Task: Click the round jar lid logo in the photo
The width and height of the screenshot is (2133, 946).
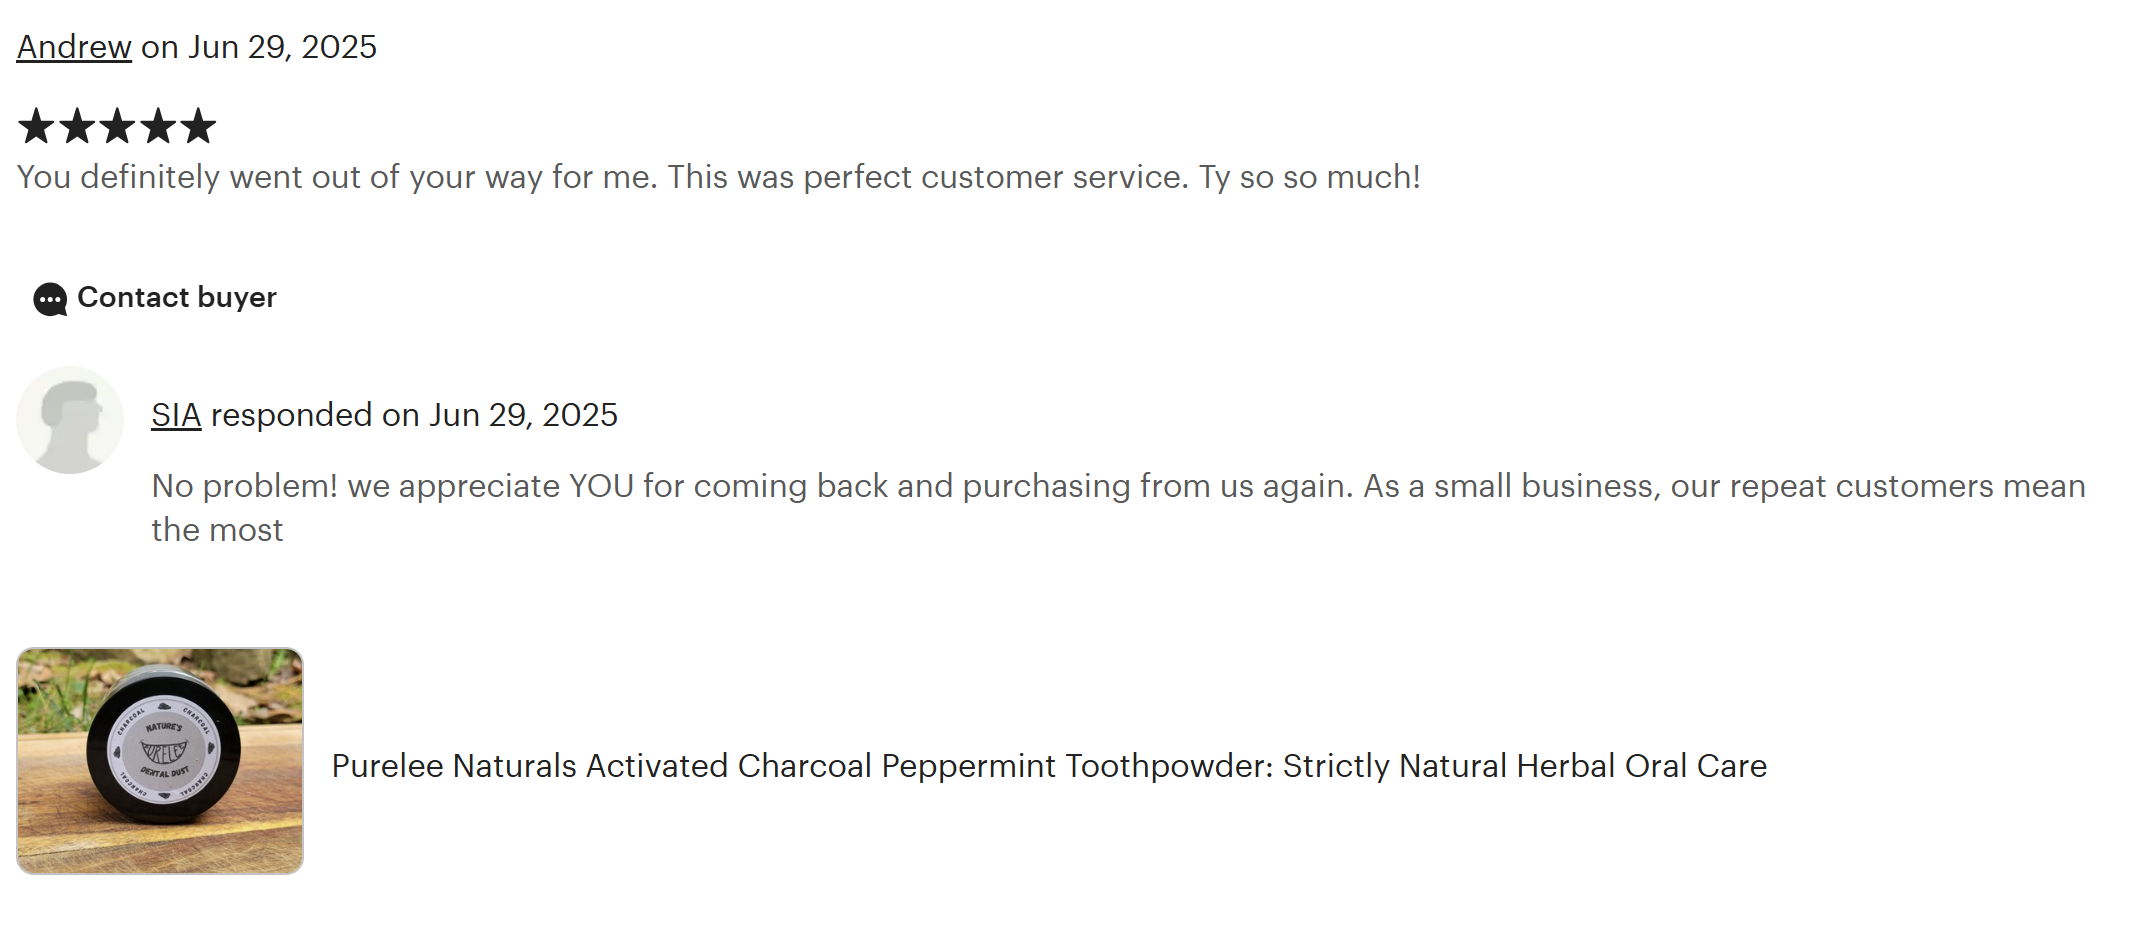Action: point(163,750)
